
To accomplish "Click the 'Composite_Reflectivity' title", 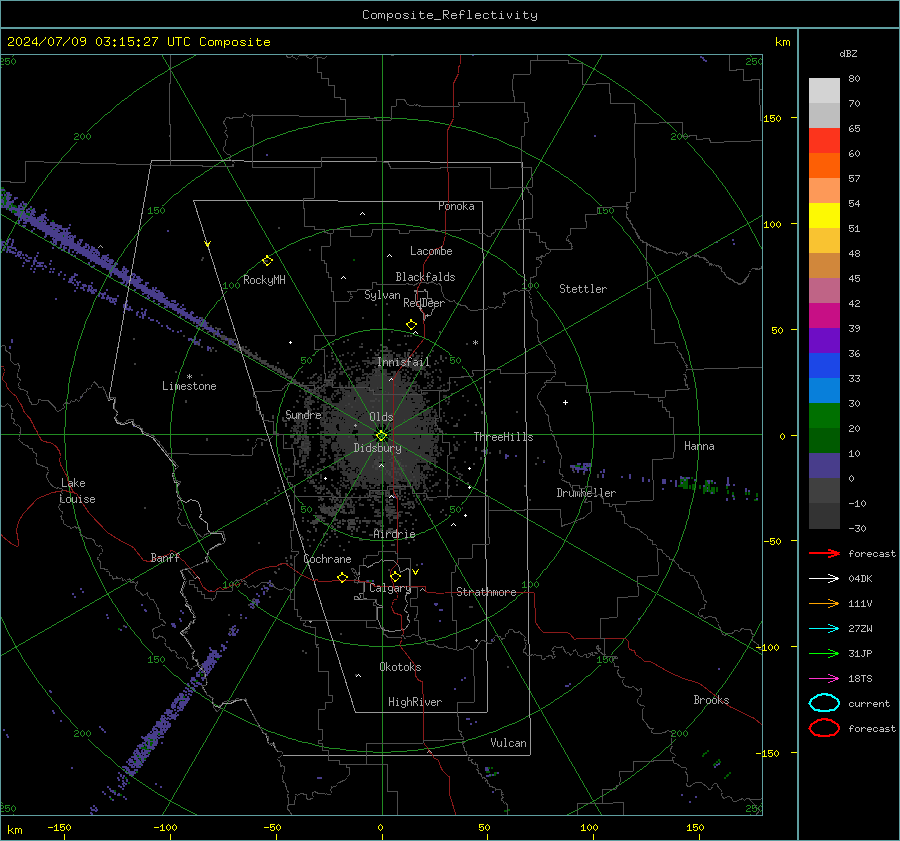I will (x=450, y=15).
